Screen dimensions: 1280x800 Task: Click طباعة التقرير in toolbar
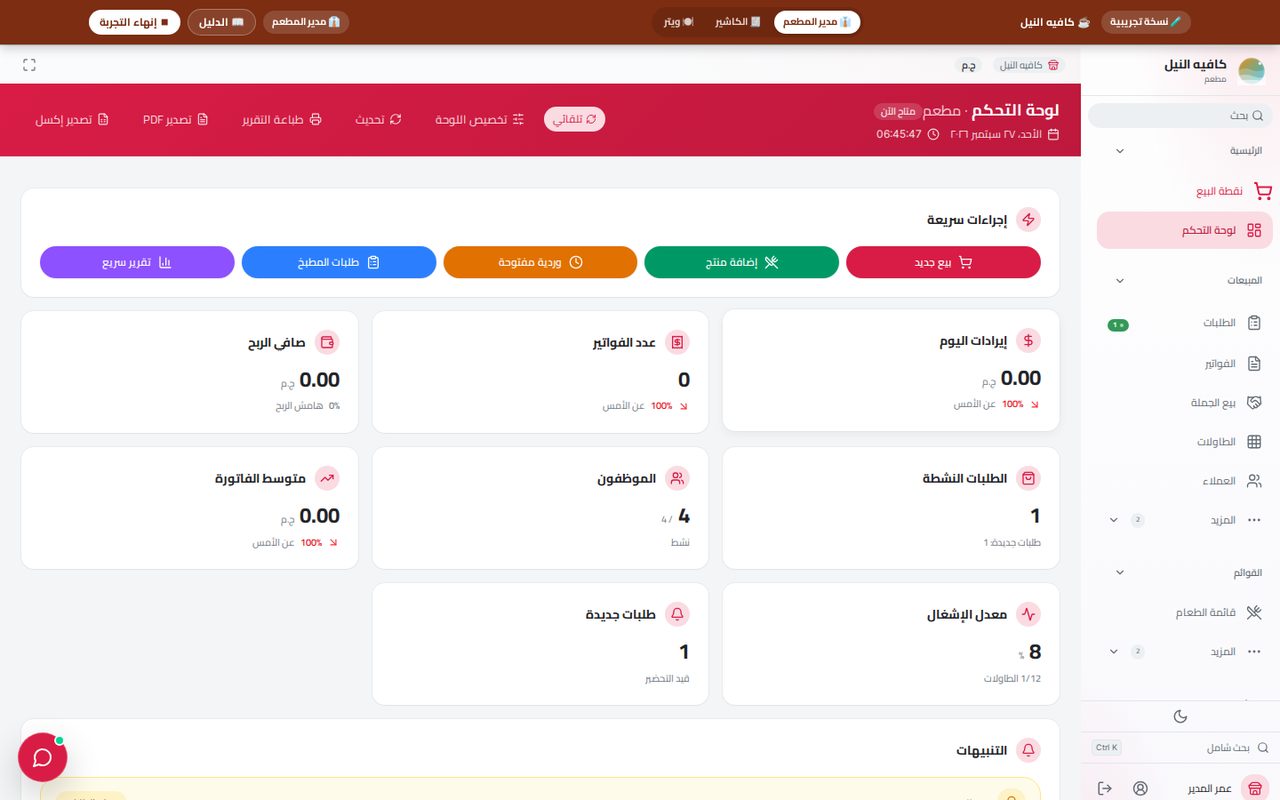[x=282, y=119]
